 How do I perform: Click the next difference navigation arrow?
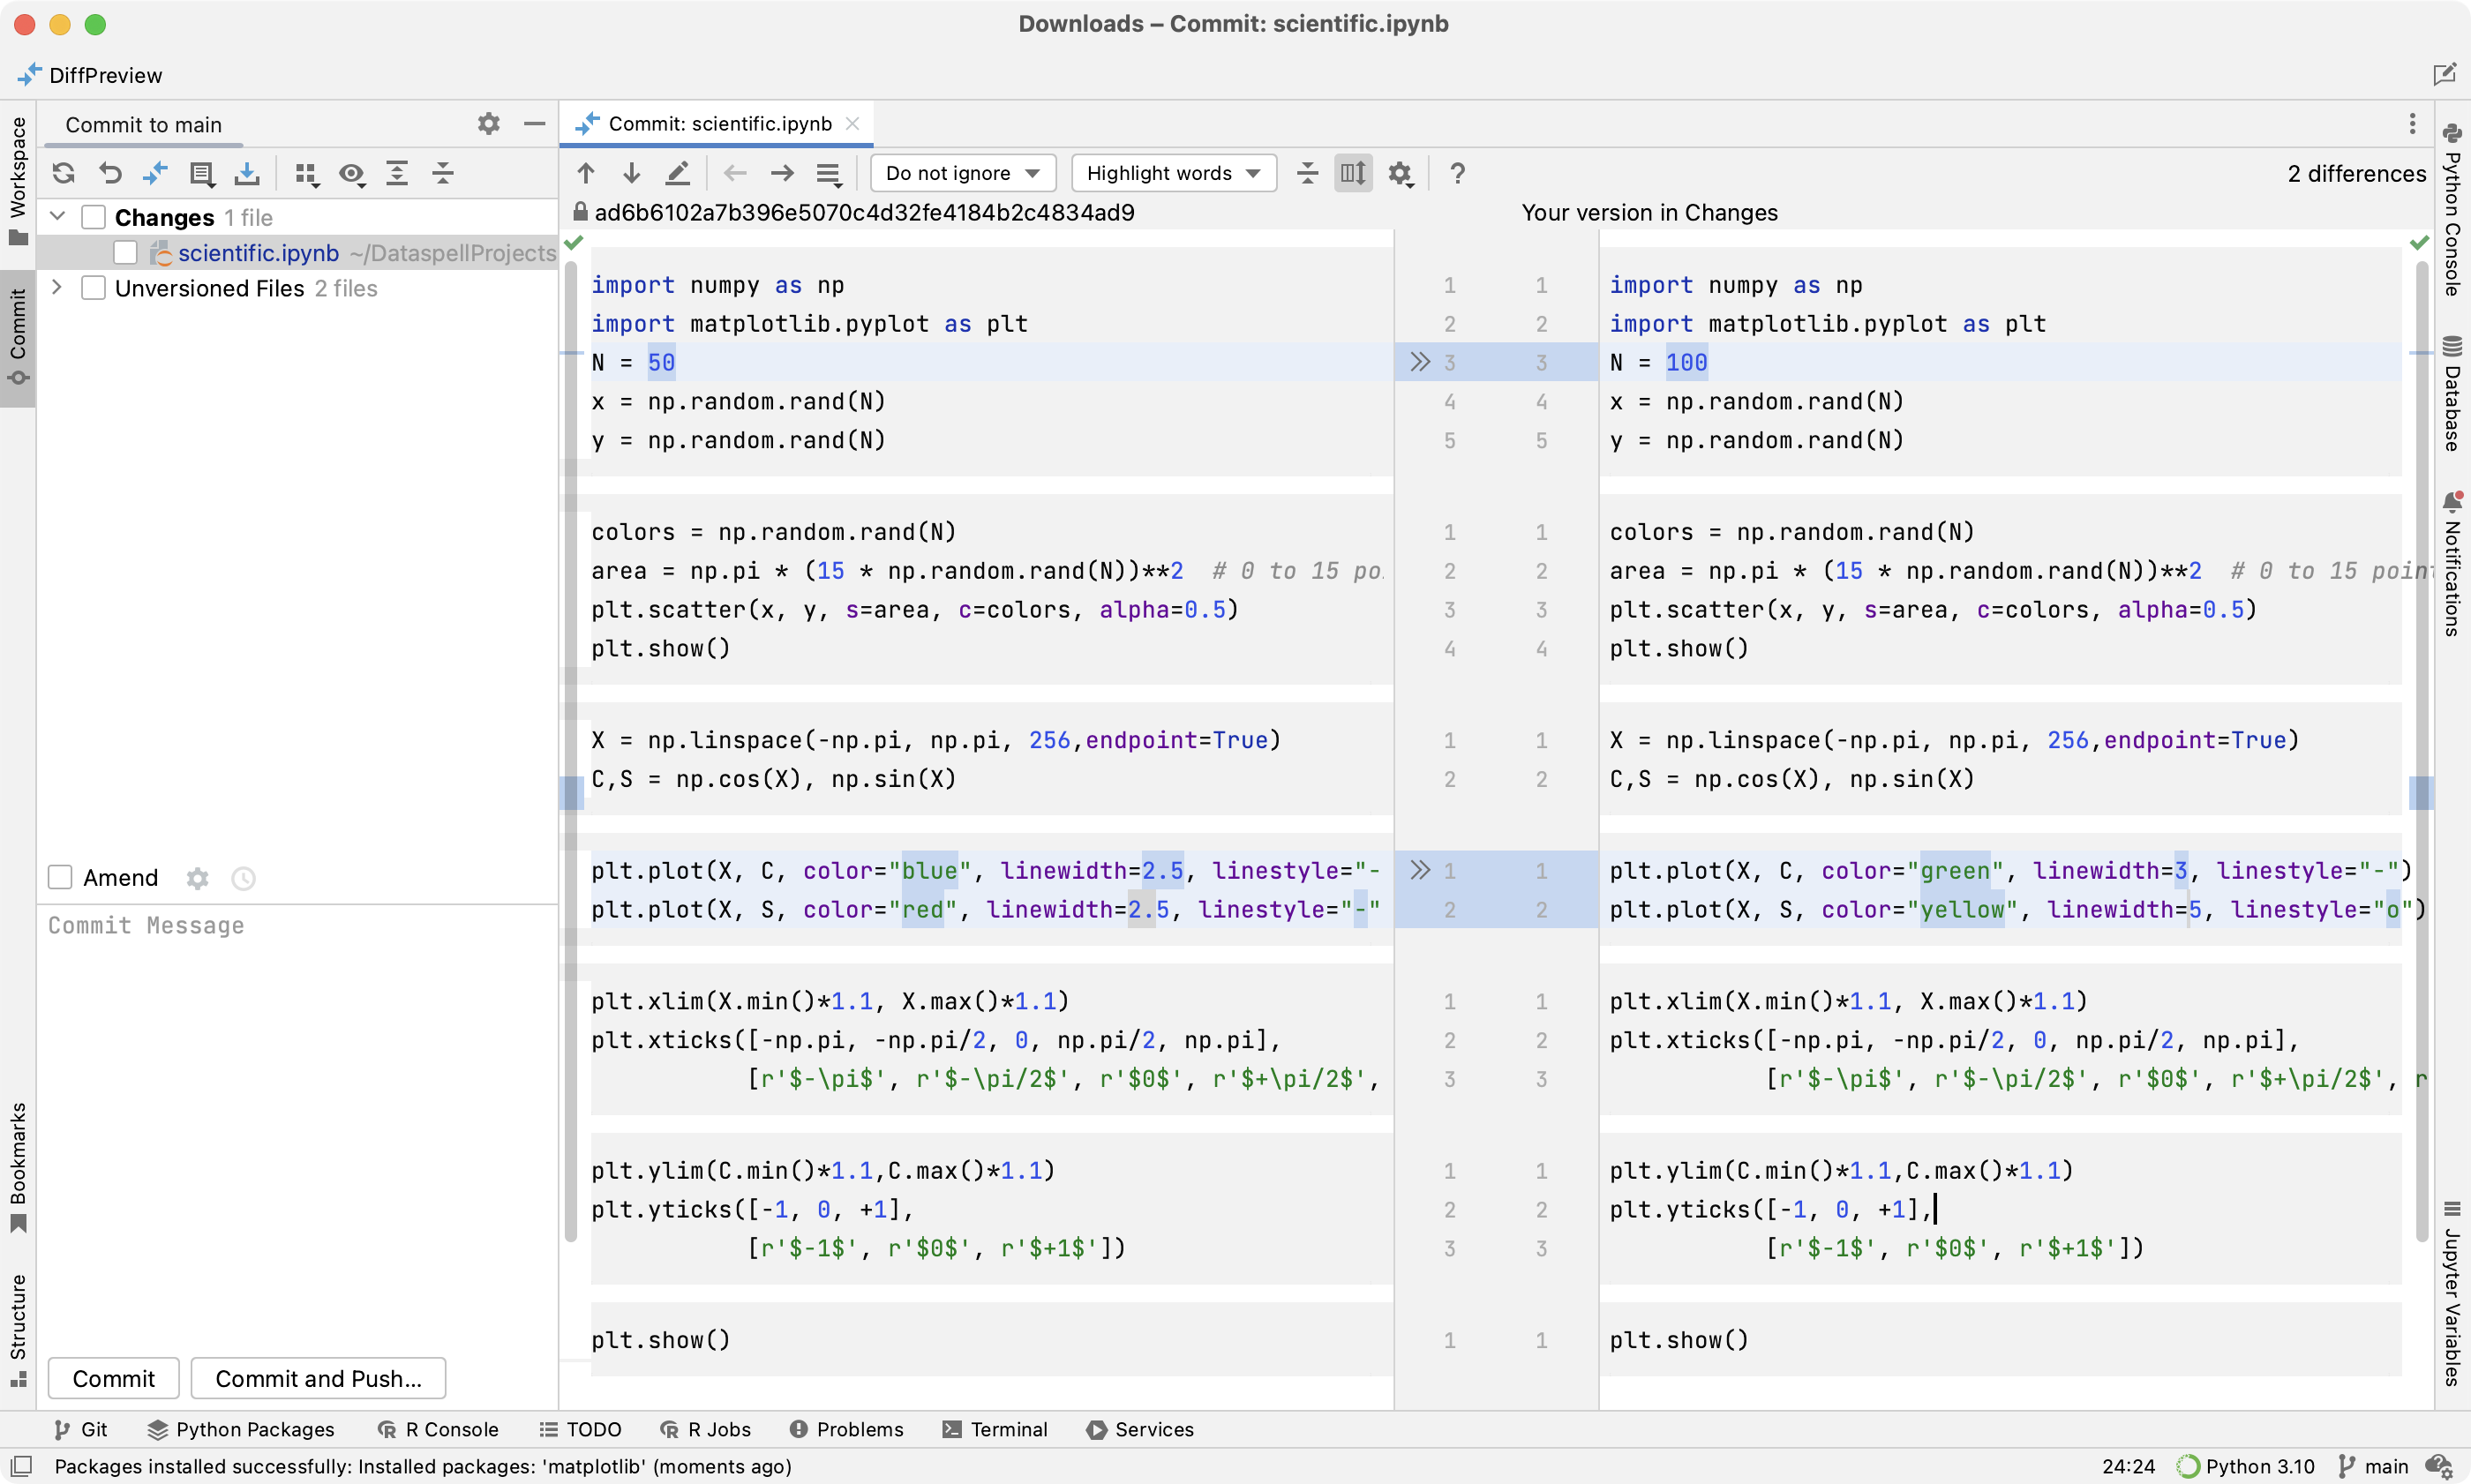point(630,171)
